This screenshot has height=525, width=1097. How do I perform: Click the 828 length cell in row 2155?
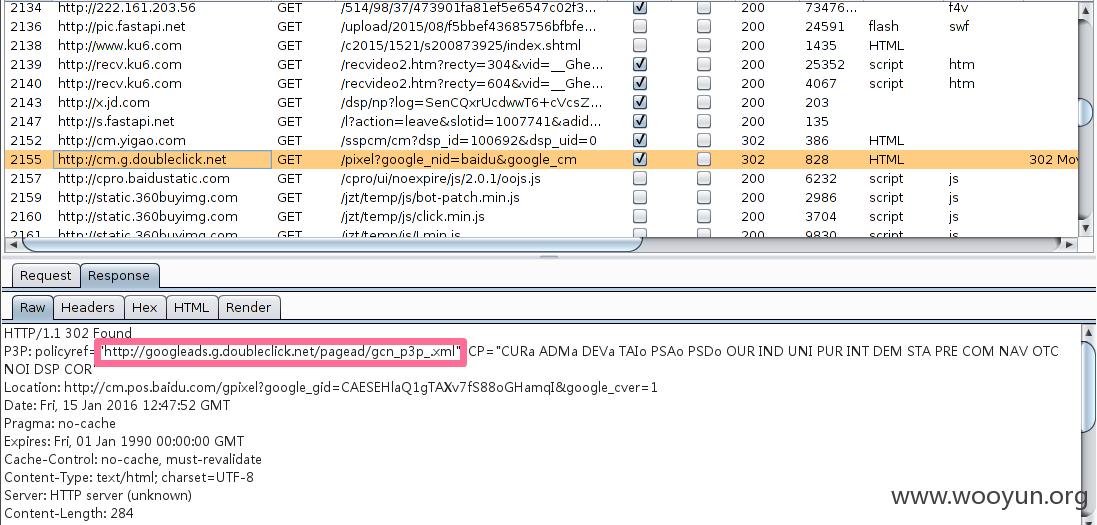click(x=816, y=160)
